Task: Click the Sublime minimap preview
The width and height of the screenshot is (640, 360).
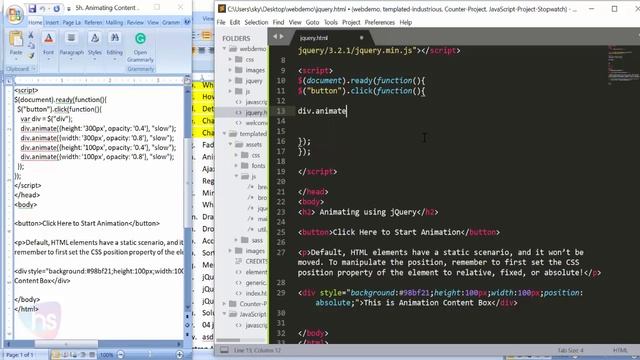Action: click(623, 65)
